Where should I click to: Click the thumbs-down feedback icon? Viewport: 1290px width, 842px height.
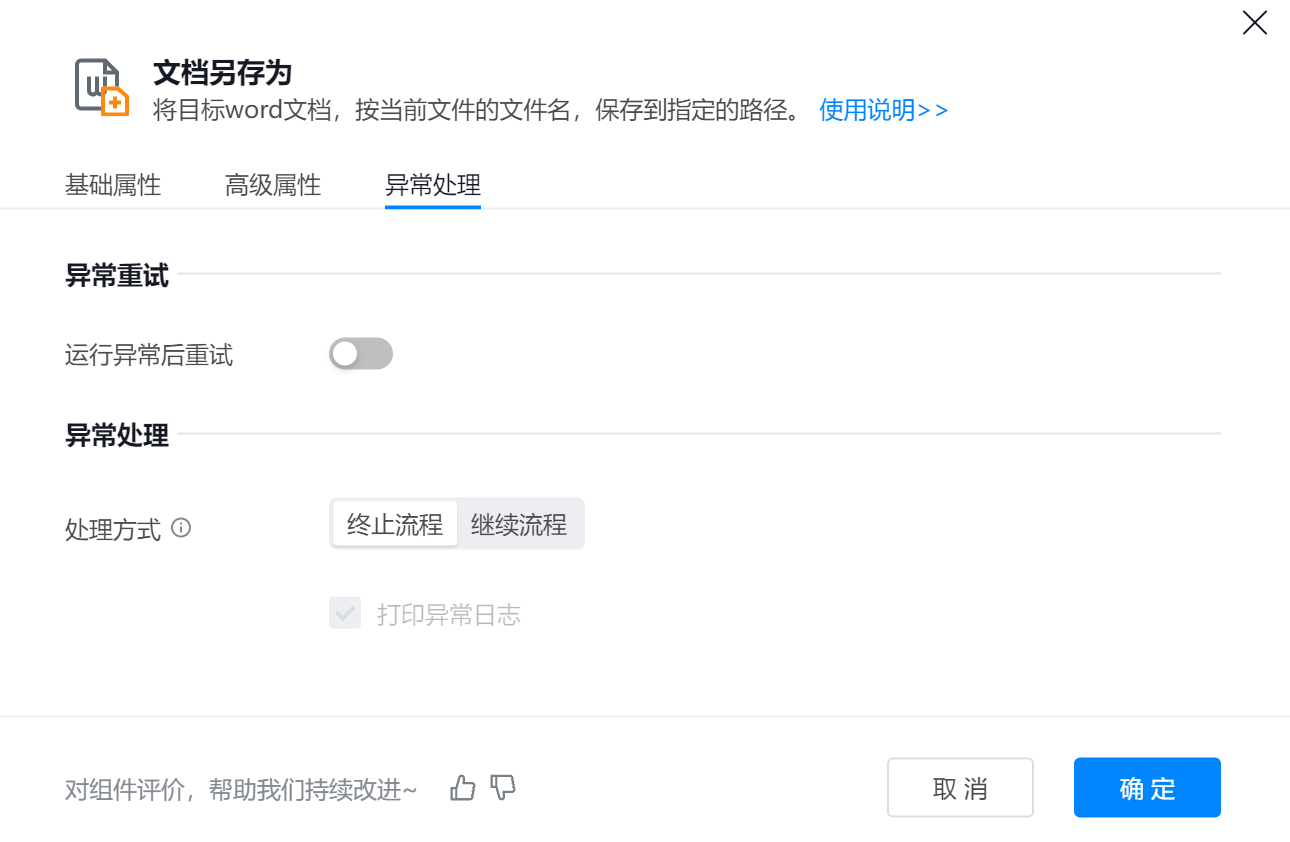point(503,788)
